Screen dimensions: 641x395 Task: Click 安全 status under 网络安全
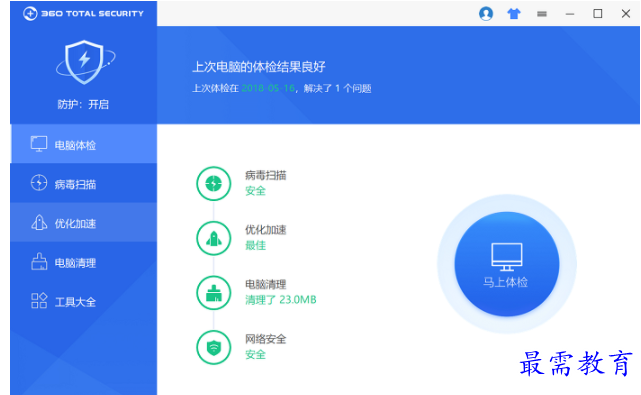(x=255, y=355)
